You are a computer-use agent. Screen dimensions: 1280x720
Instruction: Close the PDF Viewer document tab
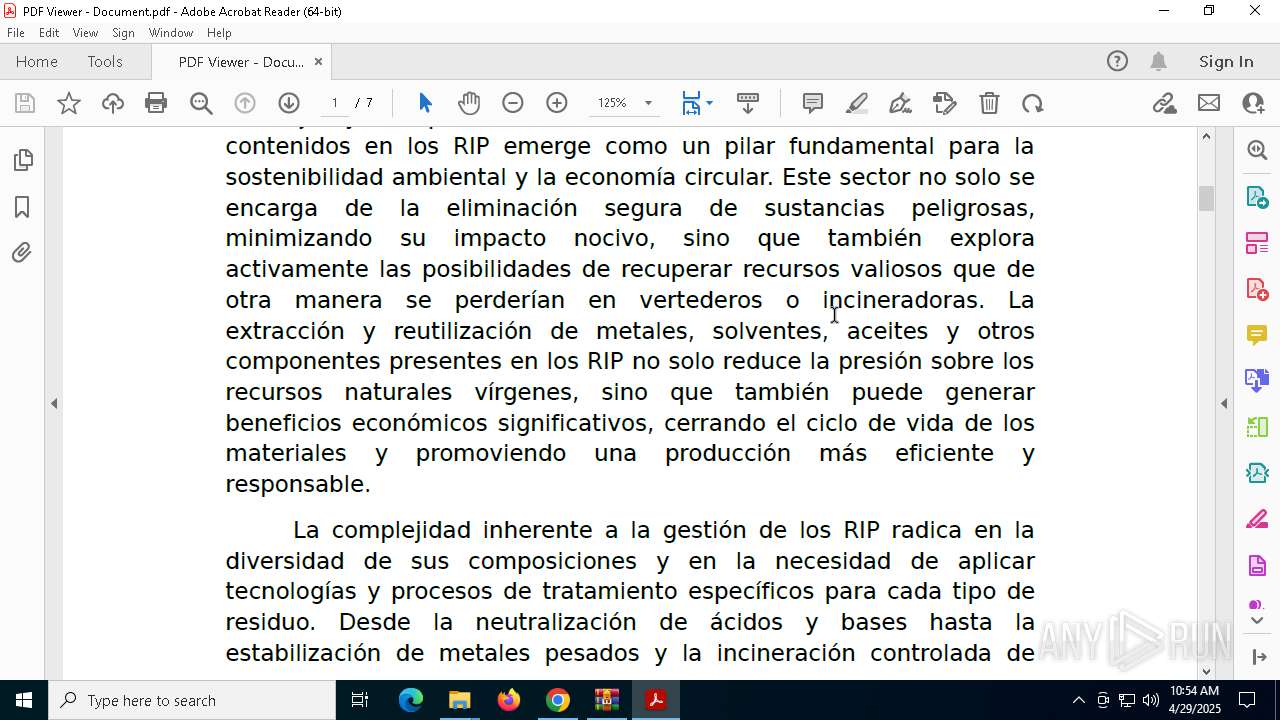[x=318, y=61]
